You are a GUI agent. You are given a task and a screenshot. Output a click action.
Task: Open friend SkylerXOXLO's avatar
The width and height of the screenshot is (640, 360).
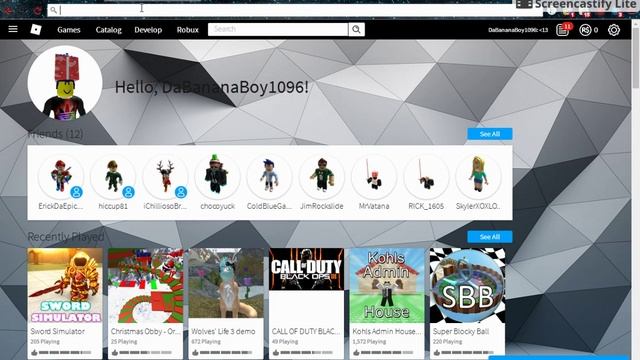(x=478, y=176)
